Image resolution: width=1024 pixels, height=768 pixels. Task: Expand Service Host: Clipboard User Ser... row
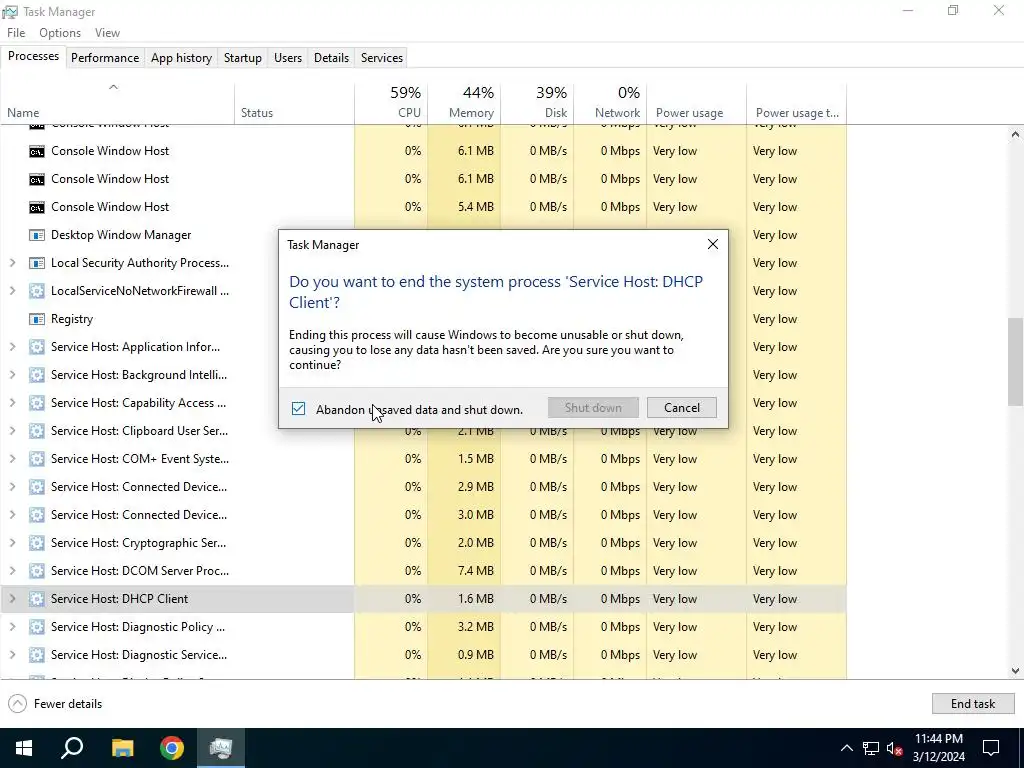[12, 431]
